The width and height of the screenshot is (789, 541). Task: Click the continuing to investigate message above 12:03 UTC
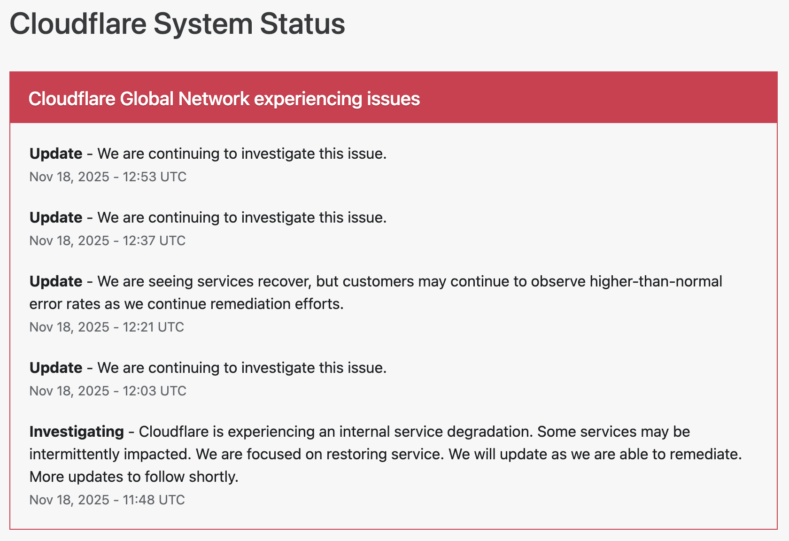(241, 367)
